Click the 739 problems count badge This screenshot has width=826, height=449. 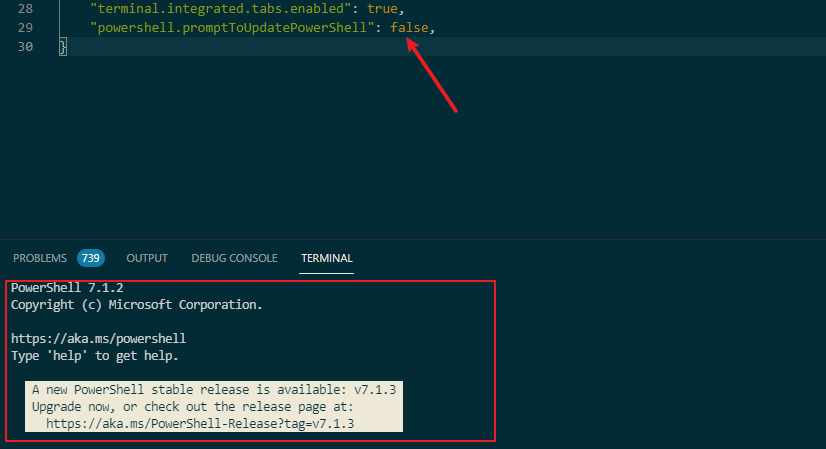(91, 258)
